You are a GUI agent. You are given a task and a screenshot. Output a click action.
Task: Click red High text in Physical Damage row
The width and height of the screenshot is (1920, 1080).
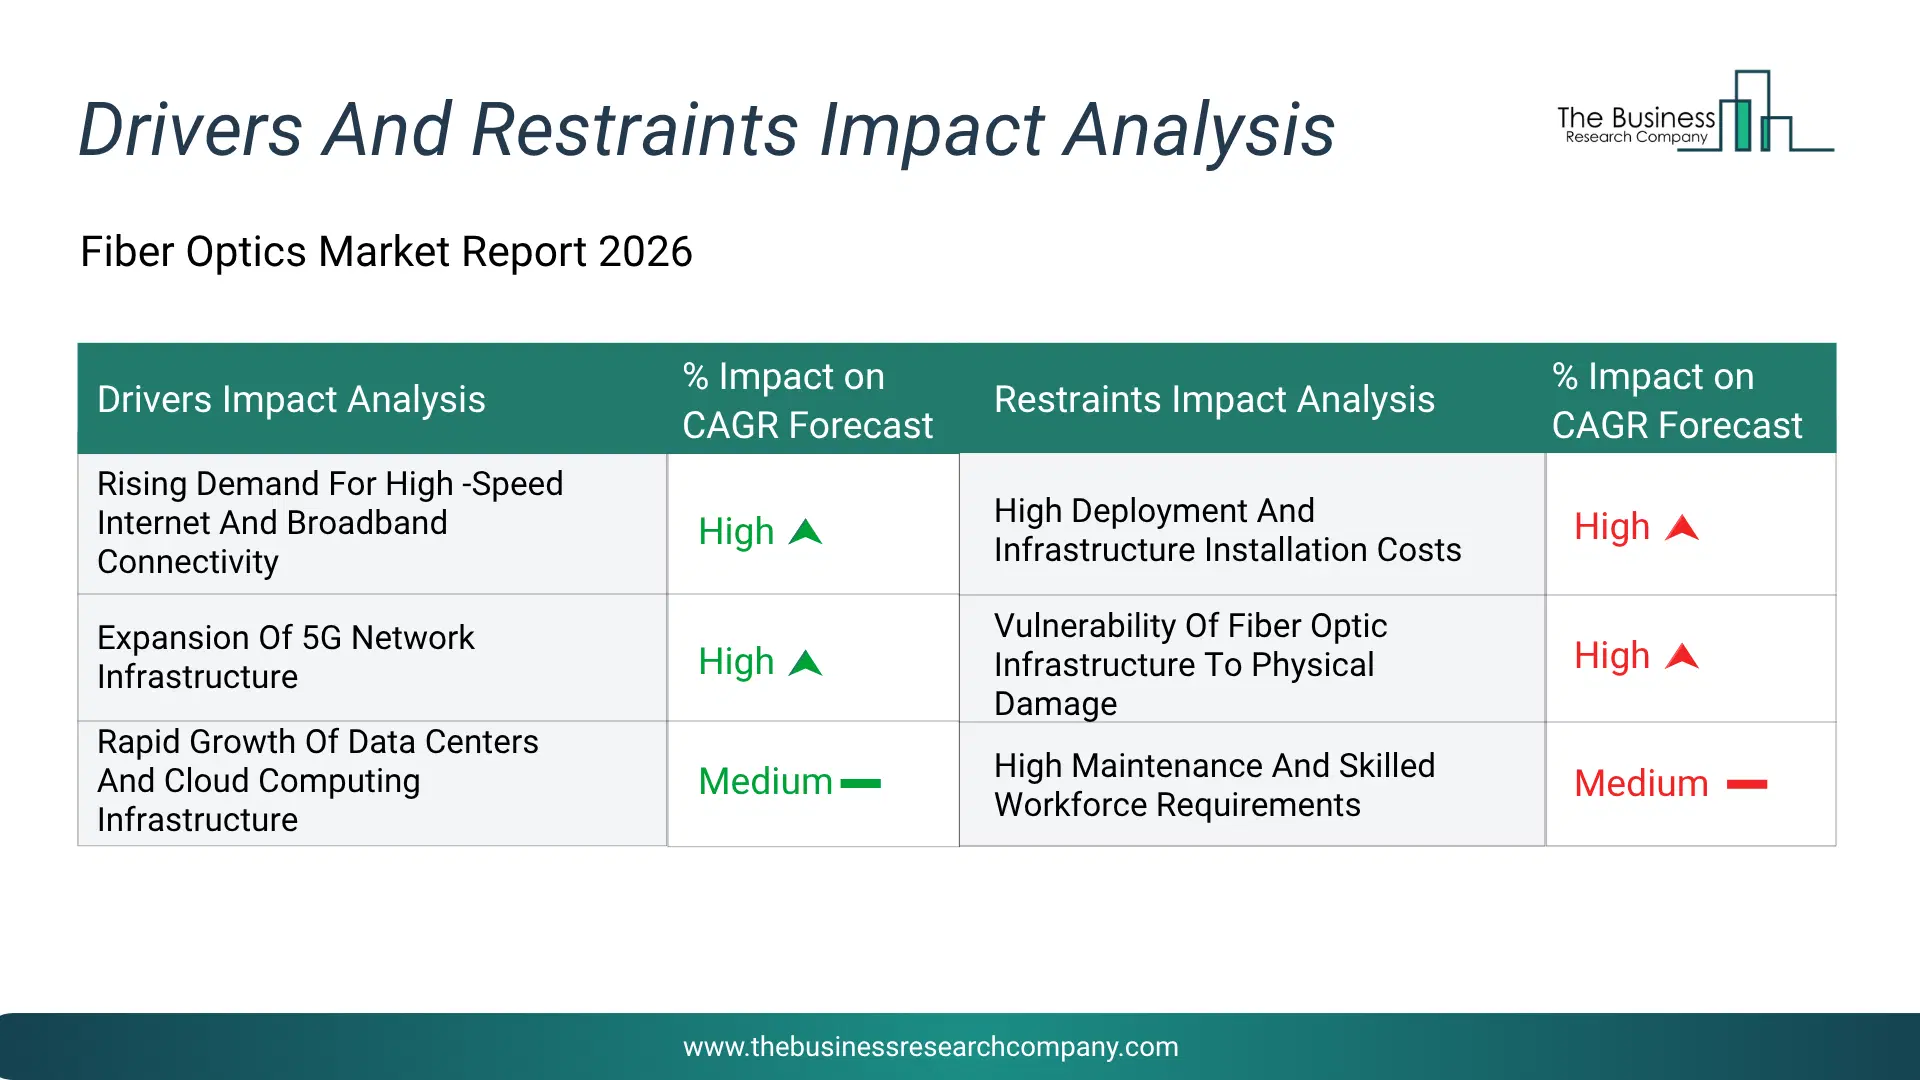(1612, 656)
